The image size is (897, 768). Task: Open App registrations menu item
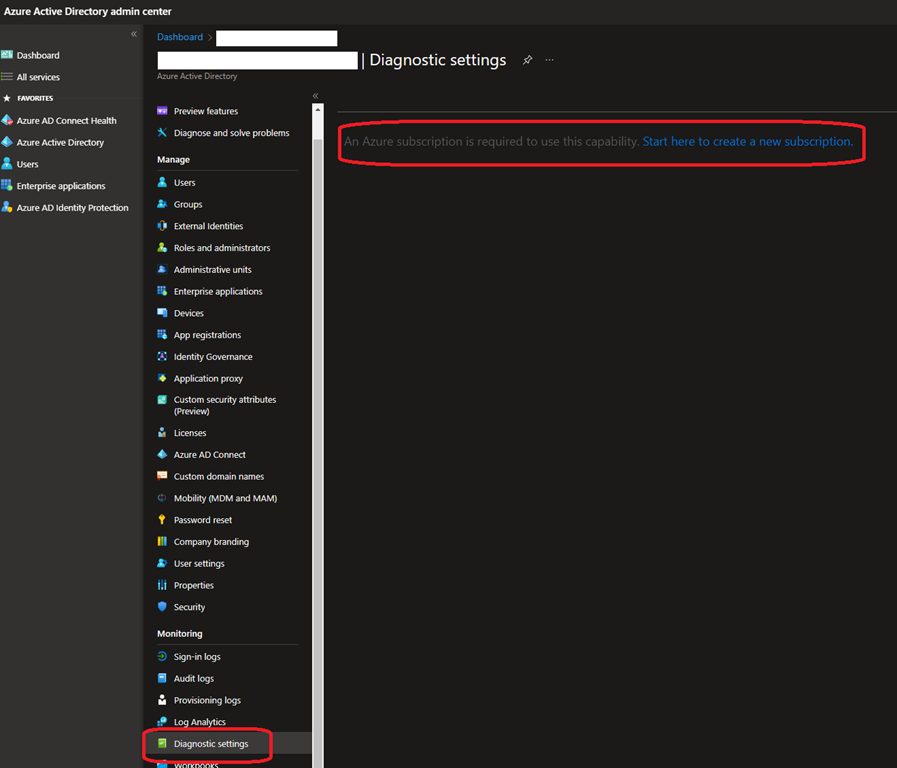pyautogui.click(x=207, y=335)
